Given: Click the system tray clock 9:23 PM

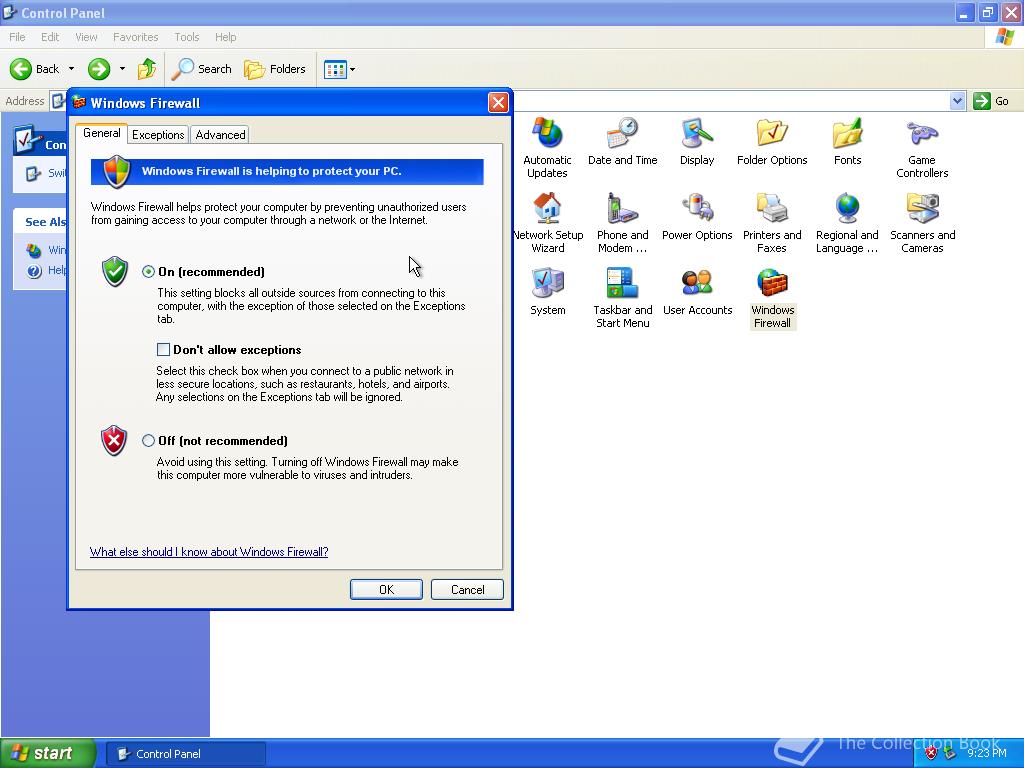Looking at the screenshot, I should click(987, 753).
